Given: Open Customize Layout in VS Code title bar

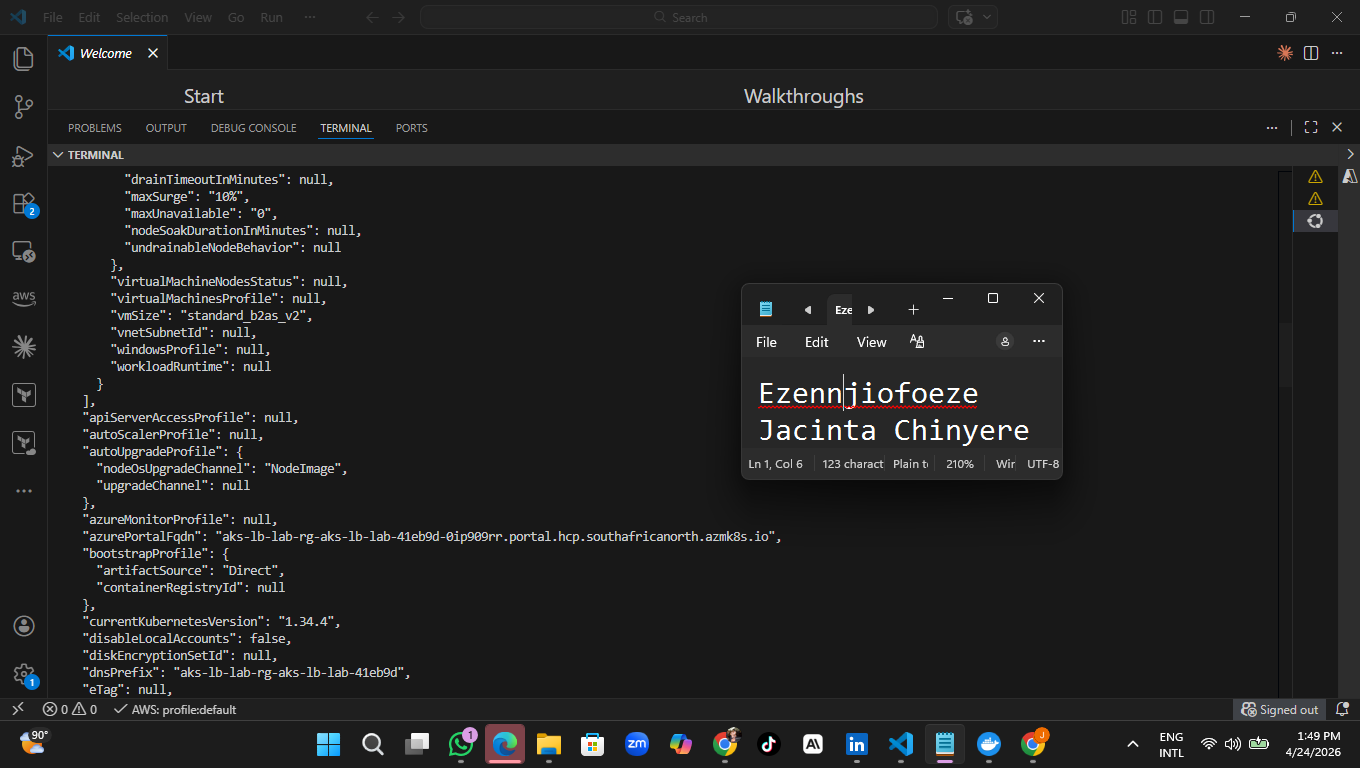Looking at the screenshot, I should coord(1129,17).
